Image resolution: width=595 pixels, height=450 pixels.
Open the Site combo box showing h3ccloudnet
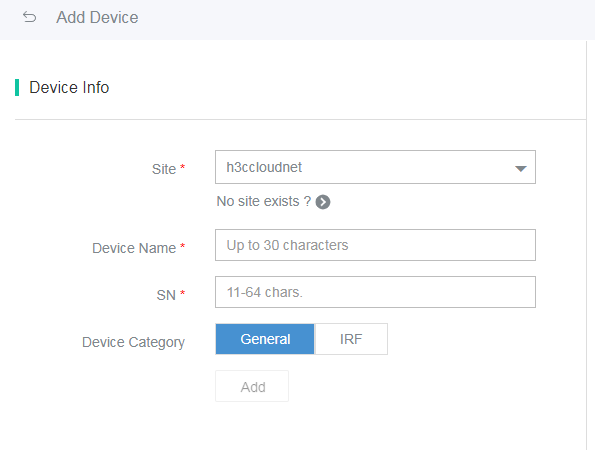point(375,167)
